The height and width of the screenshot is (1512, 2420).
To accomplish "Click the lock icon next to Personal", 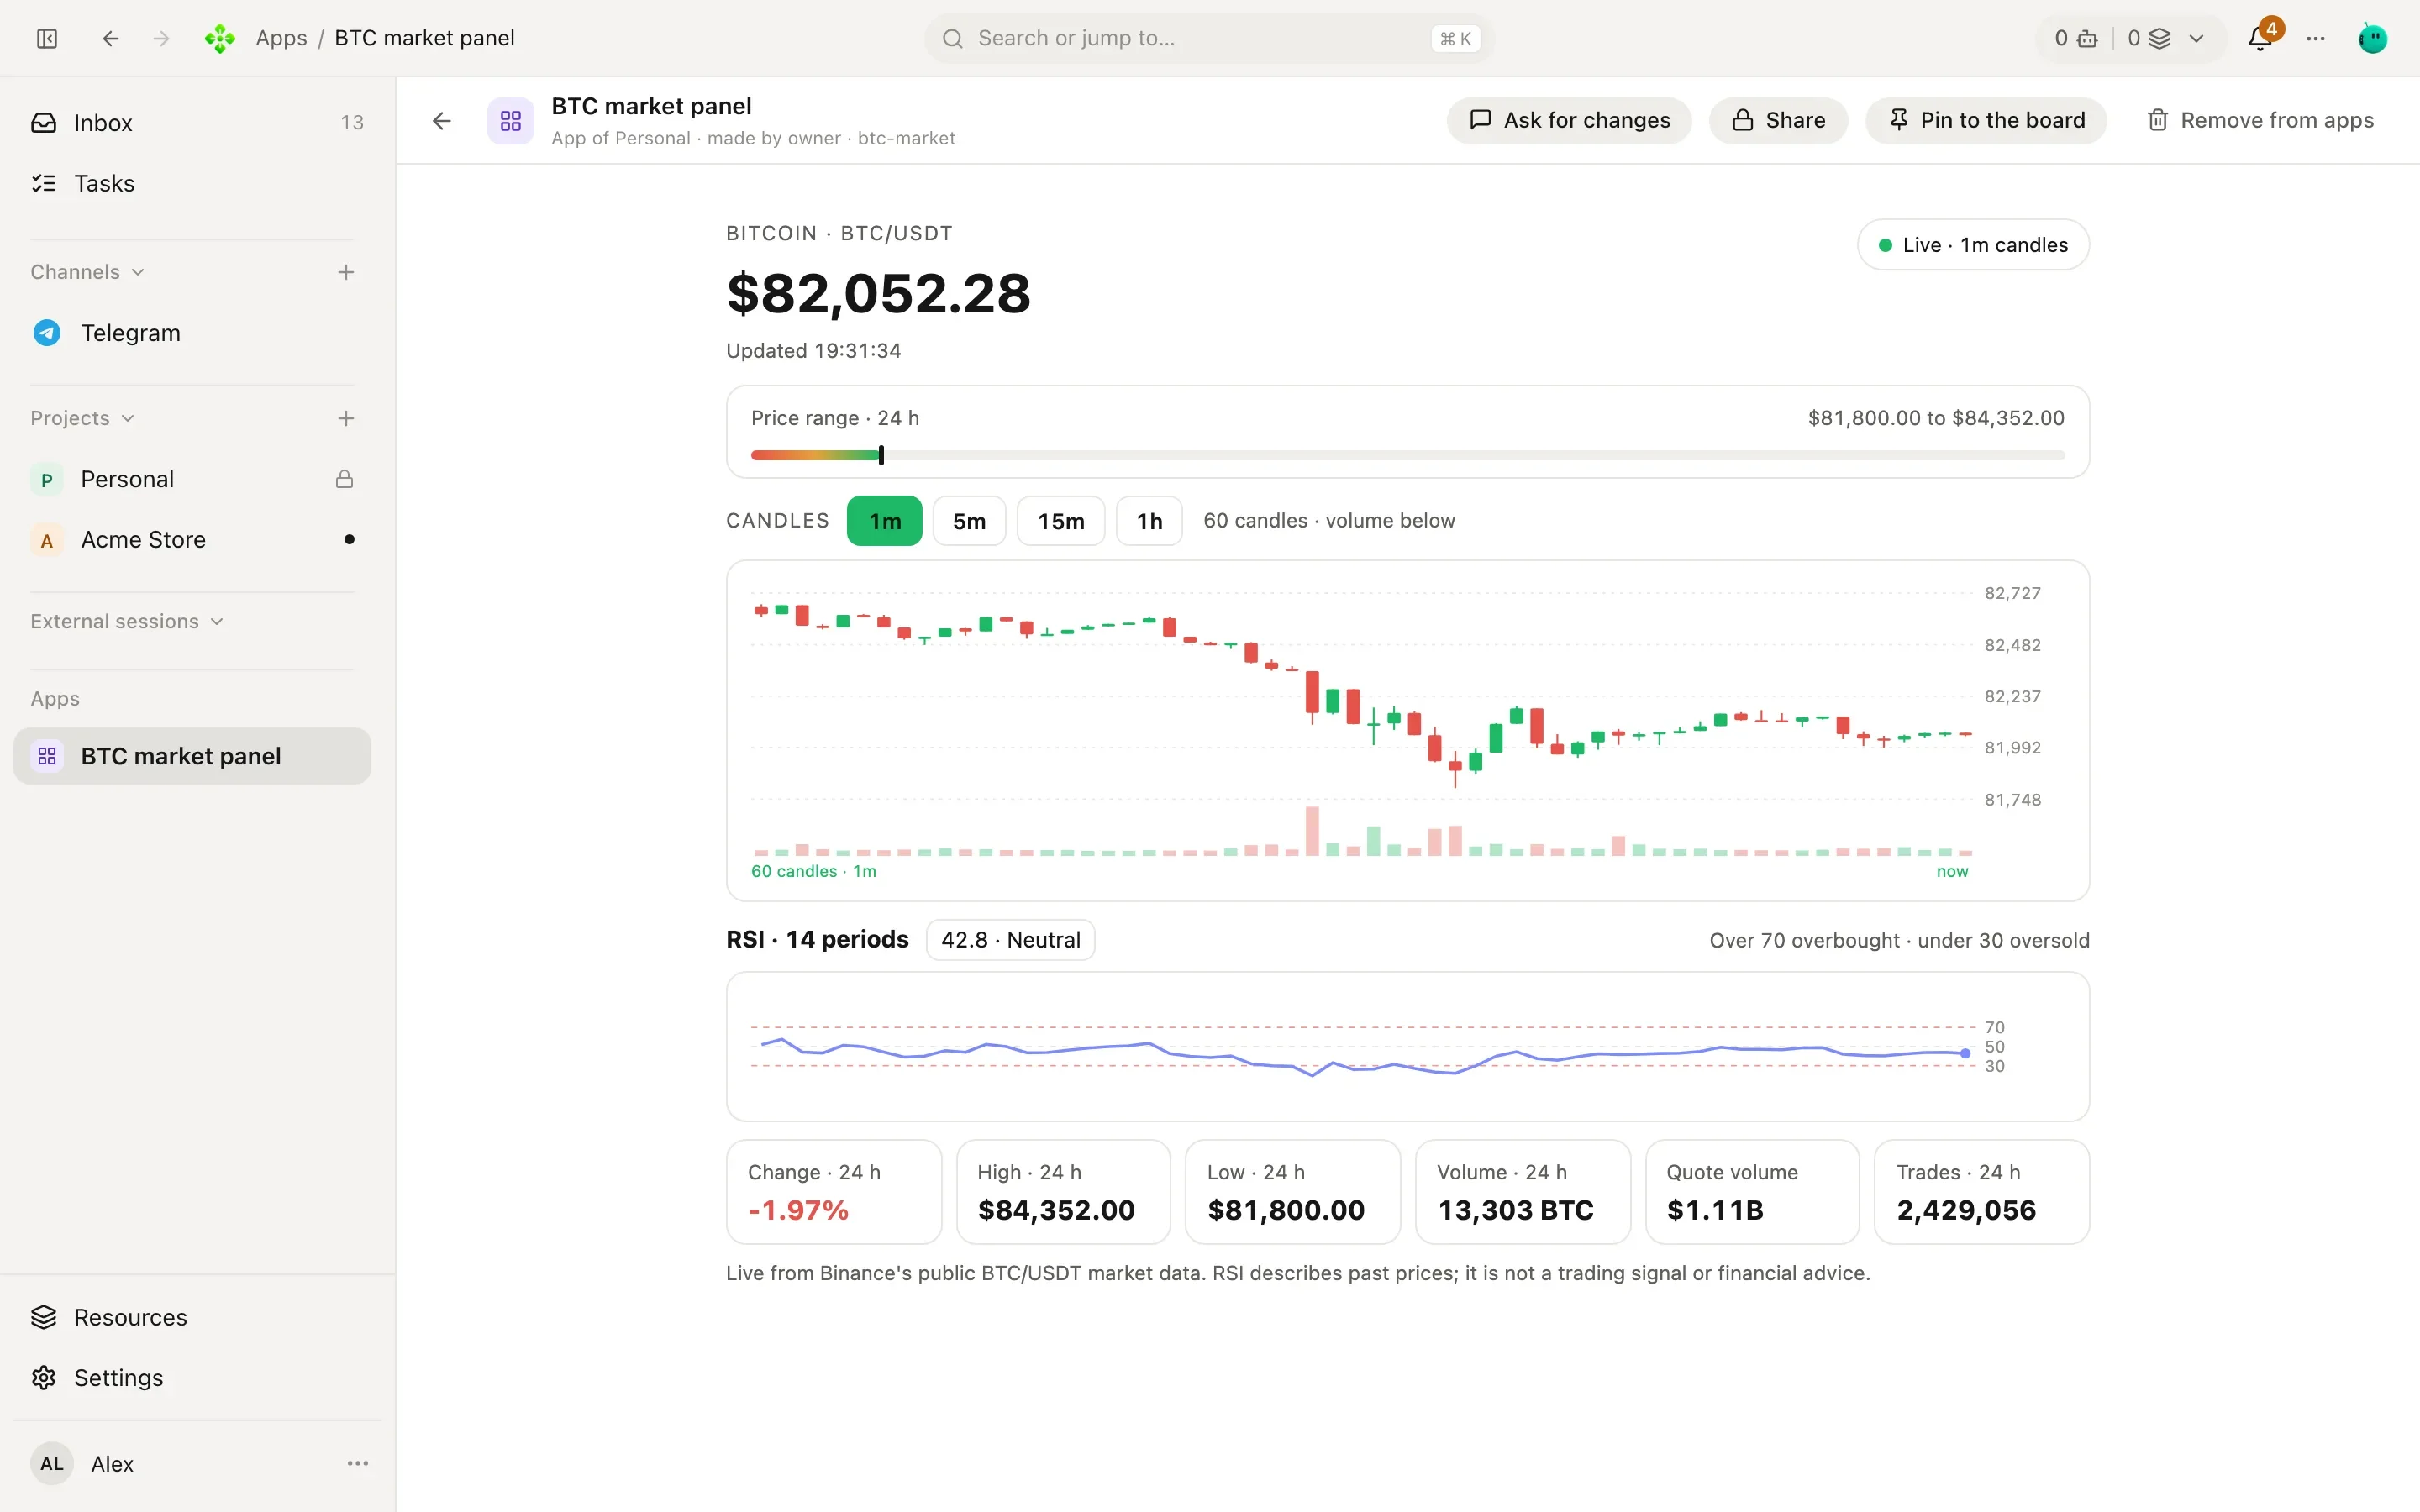I will (x=344, y=479).
